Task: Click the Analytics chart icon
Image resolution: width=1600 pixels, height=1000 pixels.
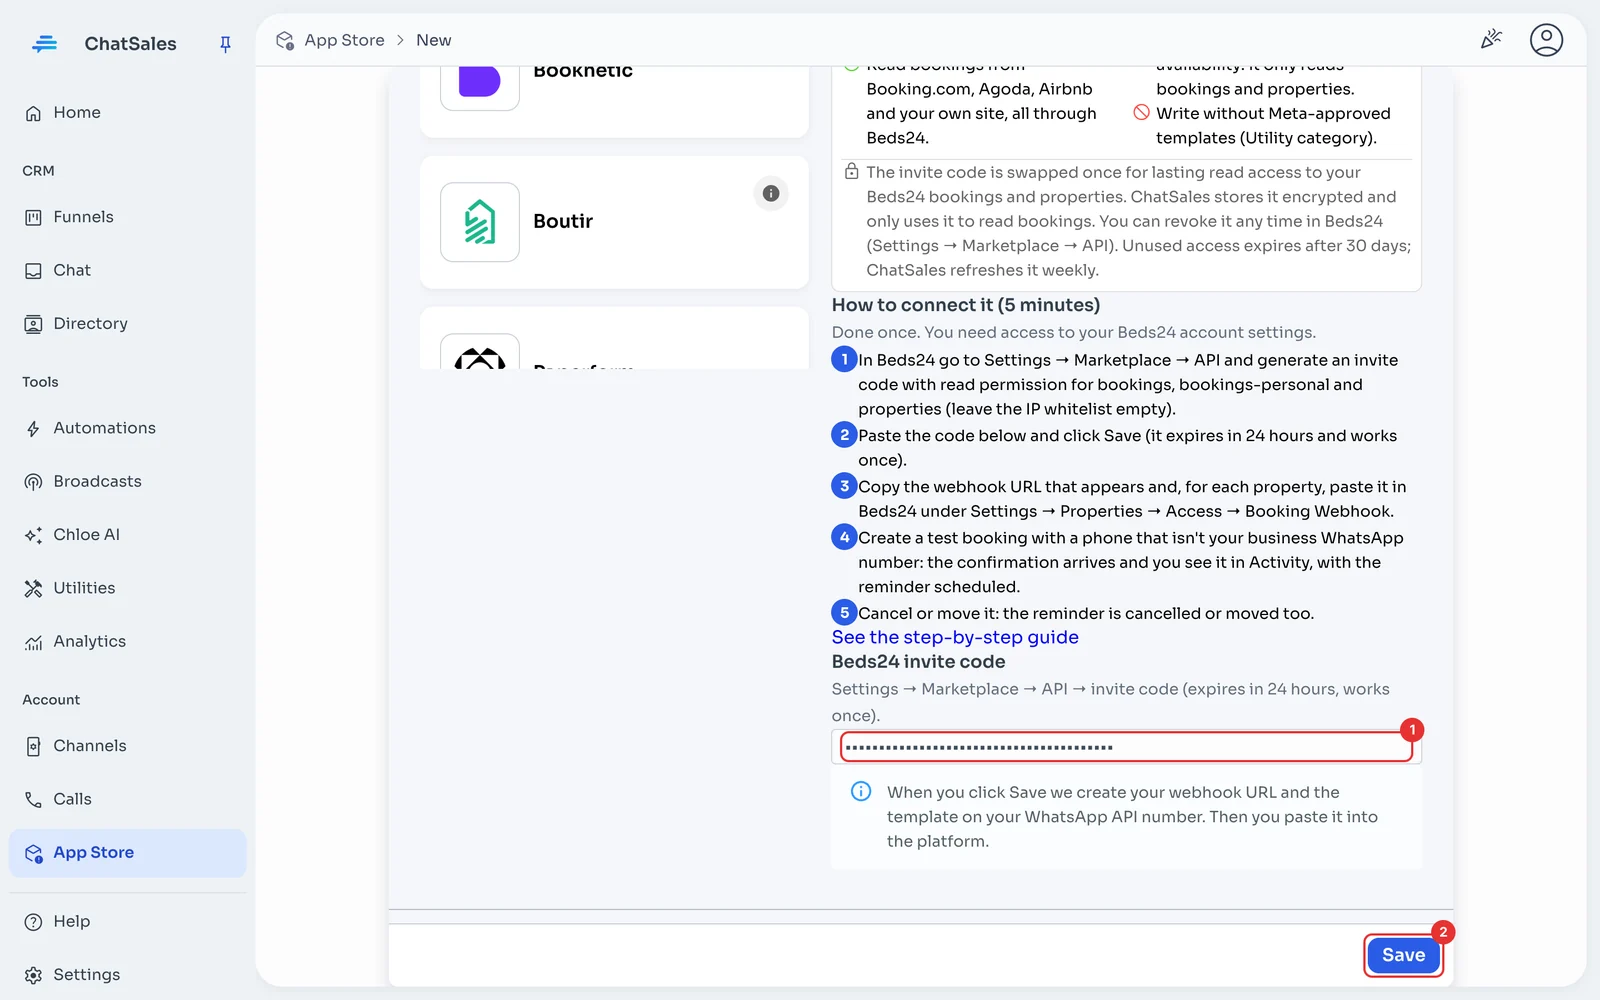Action: click(33, 642)
